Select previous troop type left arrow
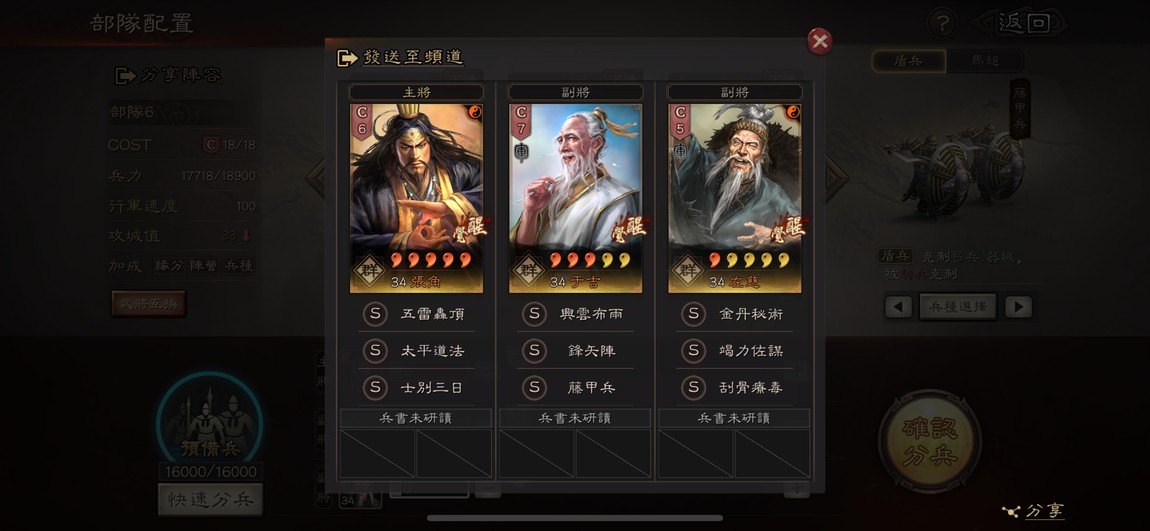This screenshot has width=1150, height=531. point(898,307)
